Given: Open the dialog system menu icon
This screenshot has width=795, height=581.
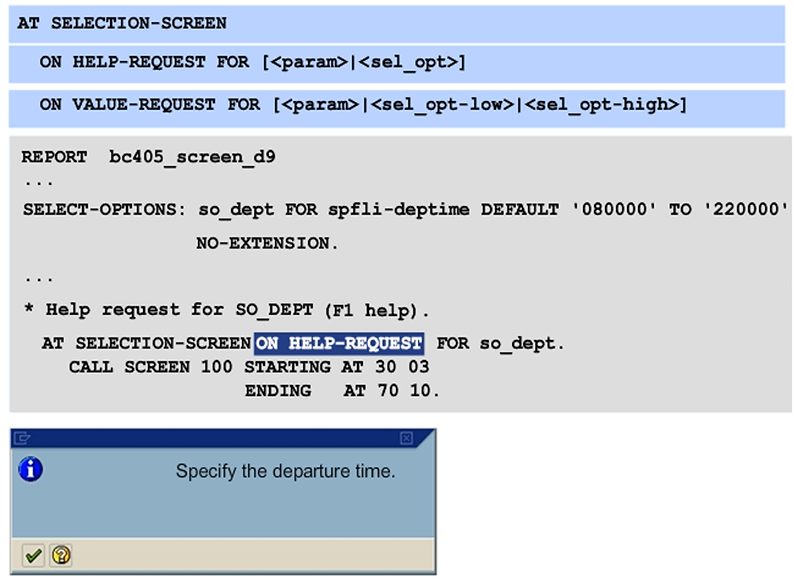Looking at the screenshot, I should click(22, 438).
